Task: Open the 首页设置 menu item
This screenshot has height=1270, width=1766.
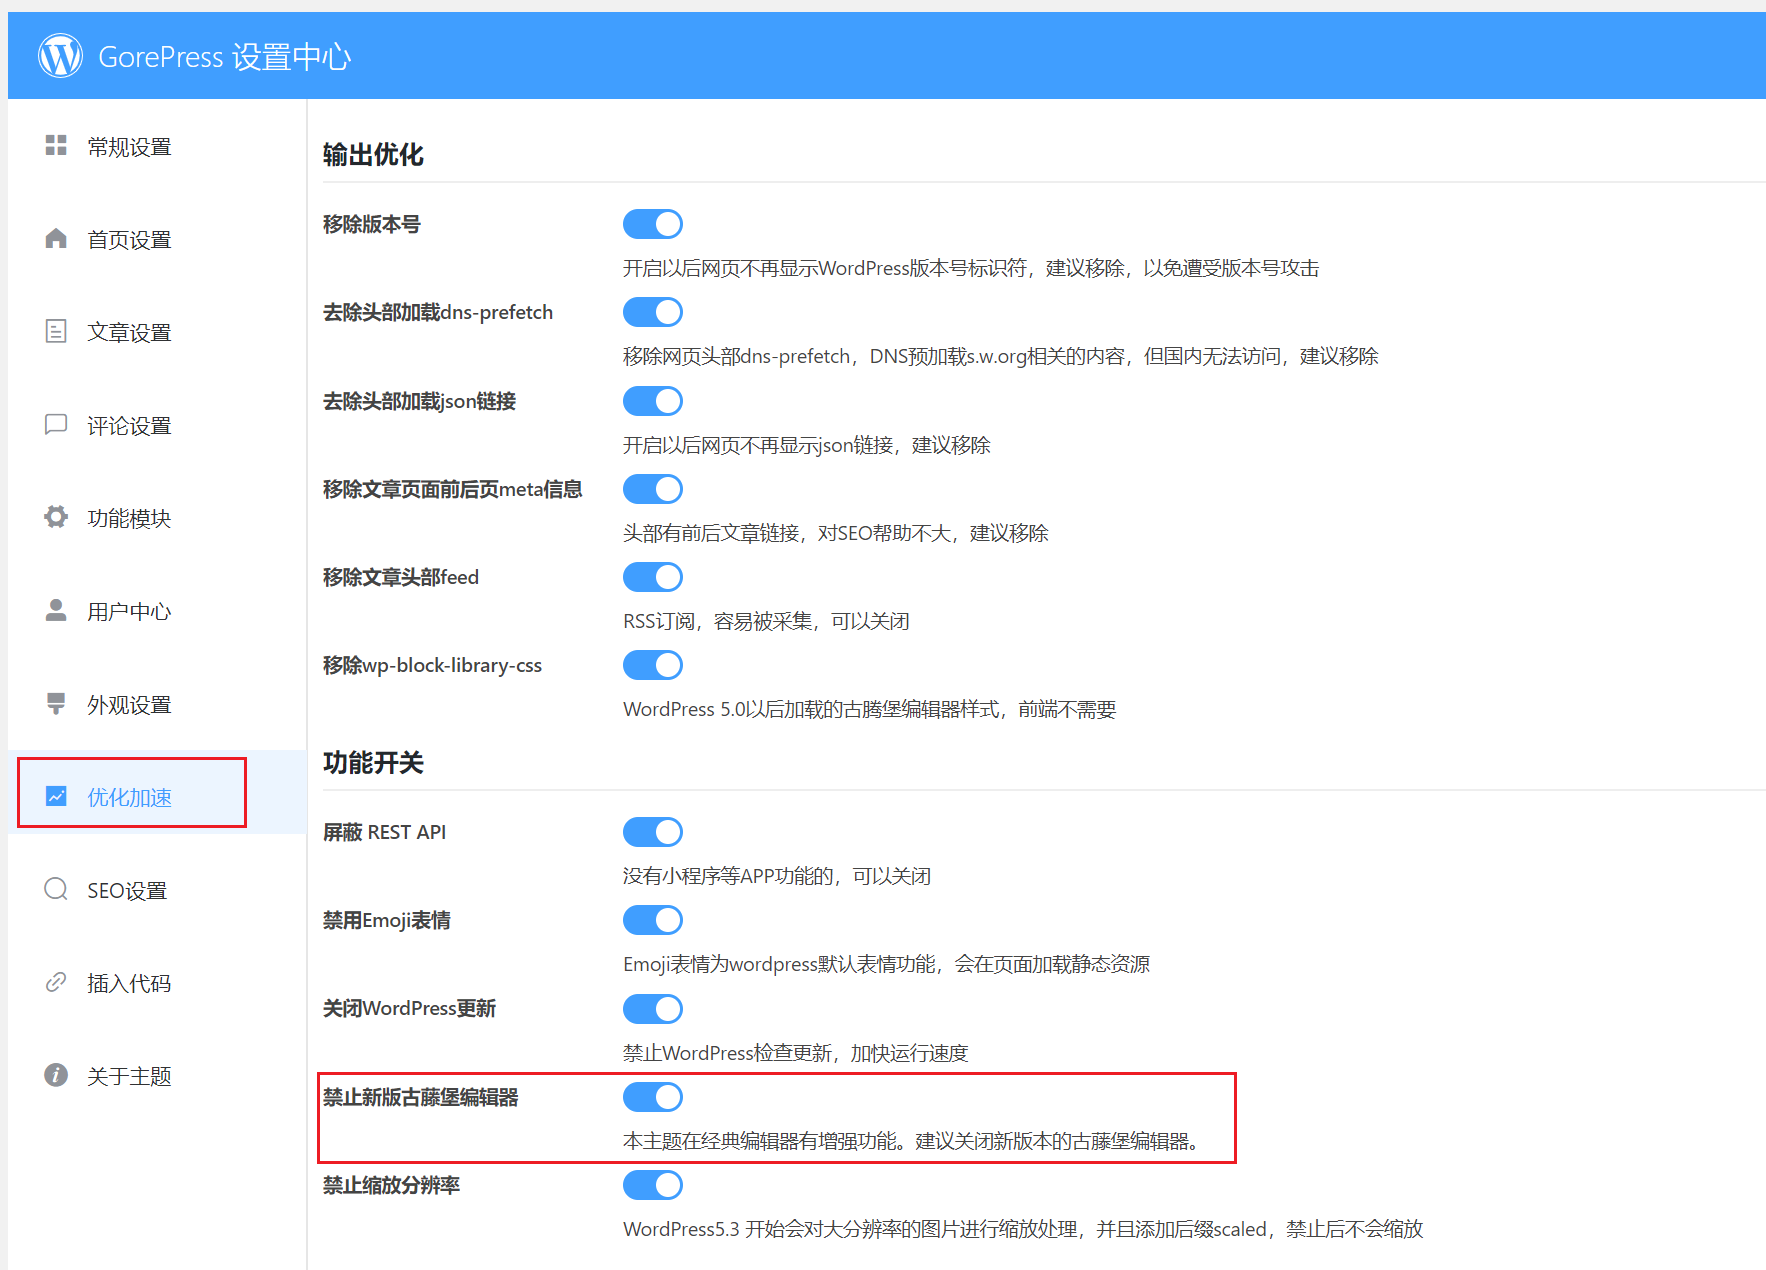Action: click(x=157, y=240)
